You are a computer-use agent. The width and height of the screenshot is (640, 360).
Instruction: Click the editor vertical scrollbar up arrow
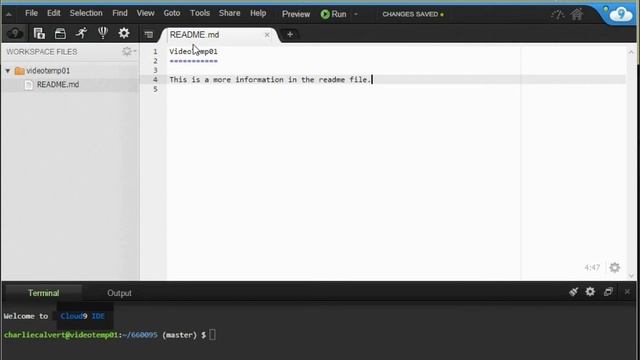point(631,52)
